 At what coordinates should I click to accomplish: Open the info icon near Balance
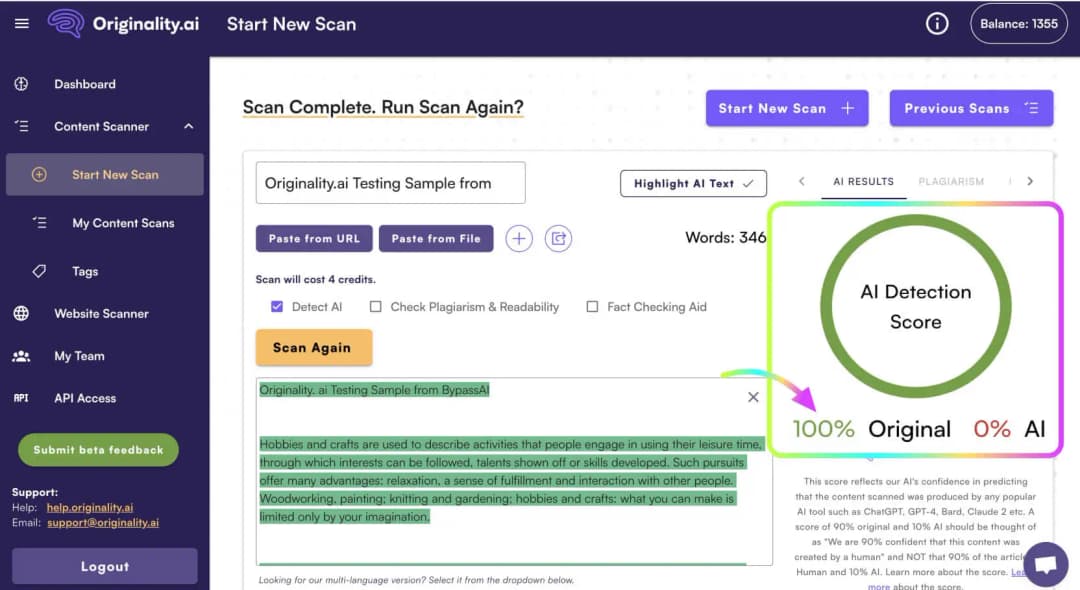click(937, 22)
